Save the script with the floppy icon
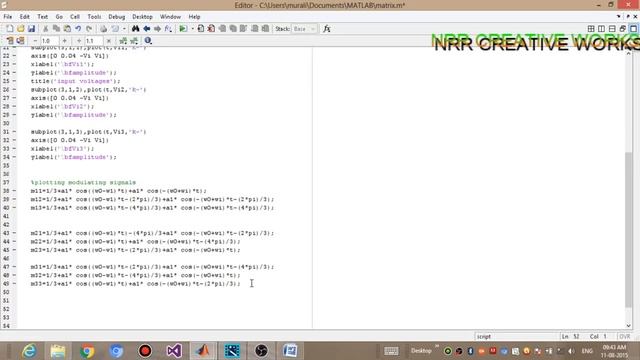This screenshot has width=640, height=360. 31,29
